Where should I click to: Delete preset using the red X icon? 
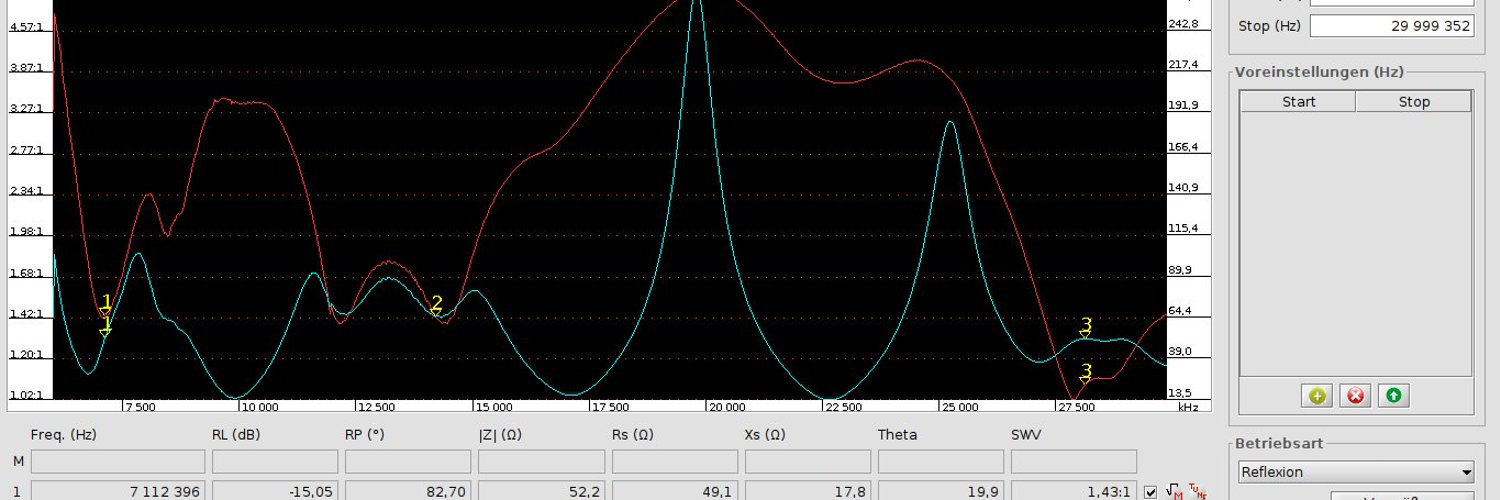click(x=1355, y=396)
